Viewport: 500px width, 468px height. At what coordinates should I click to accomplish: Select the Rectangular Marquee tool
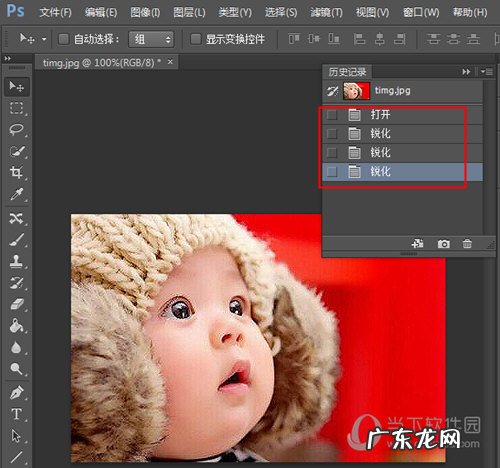pos(17,108)
